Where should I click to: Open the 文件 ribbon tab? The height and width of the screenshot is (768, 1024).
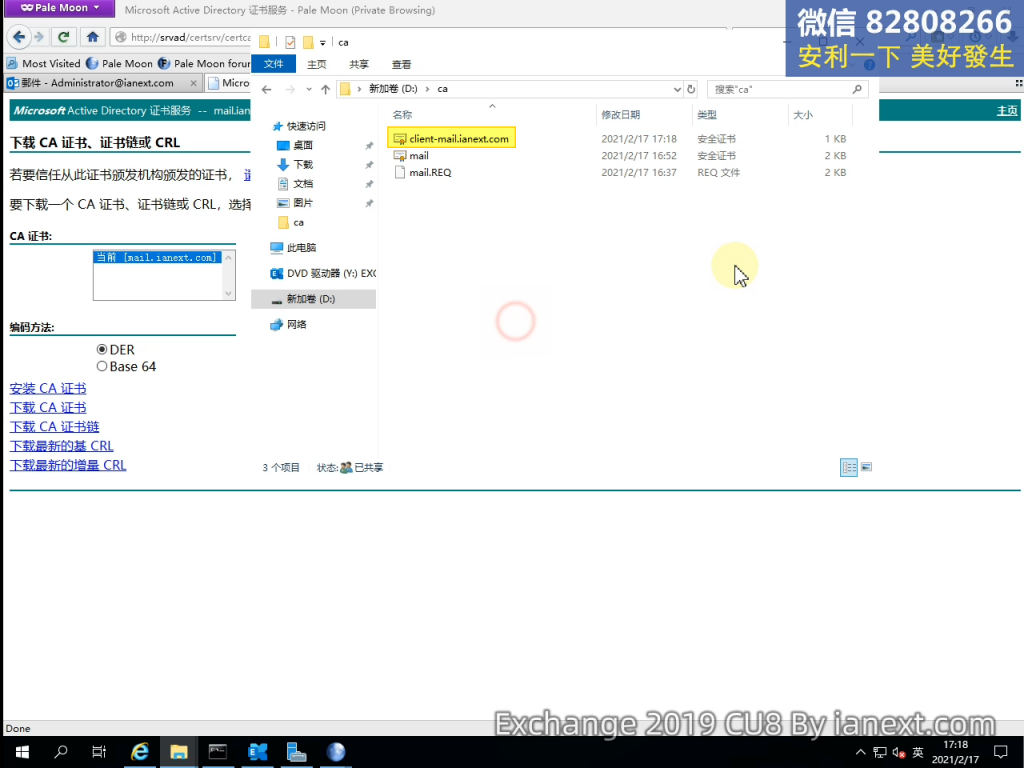pyautogui.click(x=273, y=64)
